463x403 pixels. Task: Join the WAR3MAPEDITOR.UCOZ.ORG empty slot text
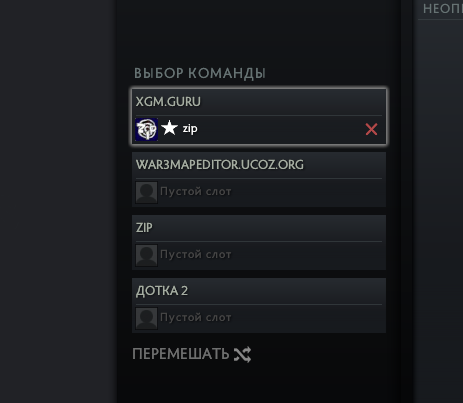[196, 192]
